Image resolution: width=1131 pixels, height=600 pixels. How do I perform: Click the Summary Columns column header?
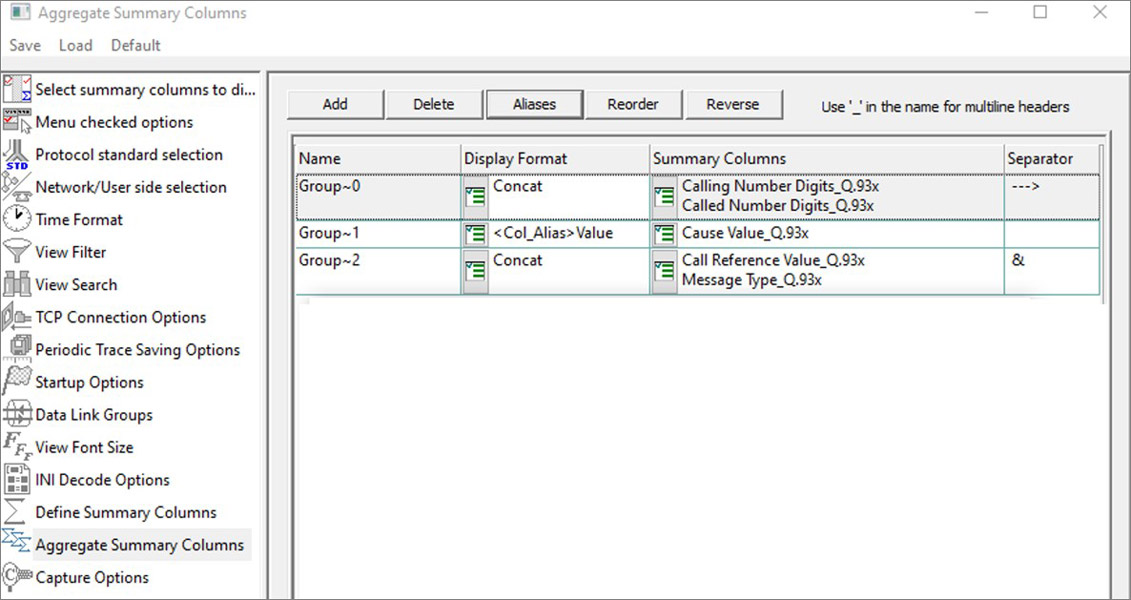tap(827, 159)
